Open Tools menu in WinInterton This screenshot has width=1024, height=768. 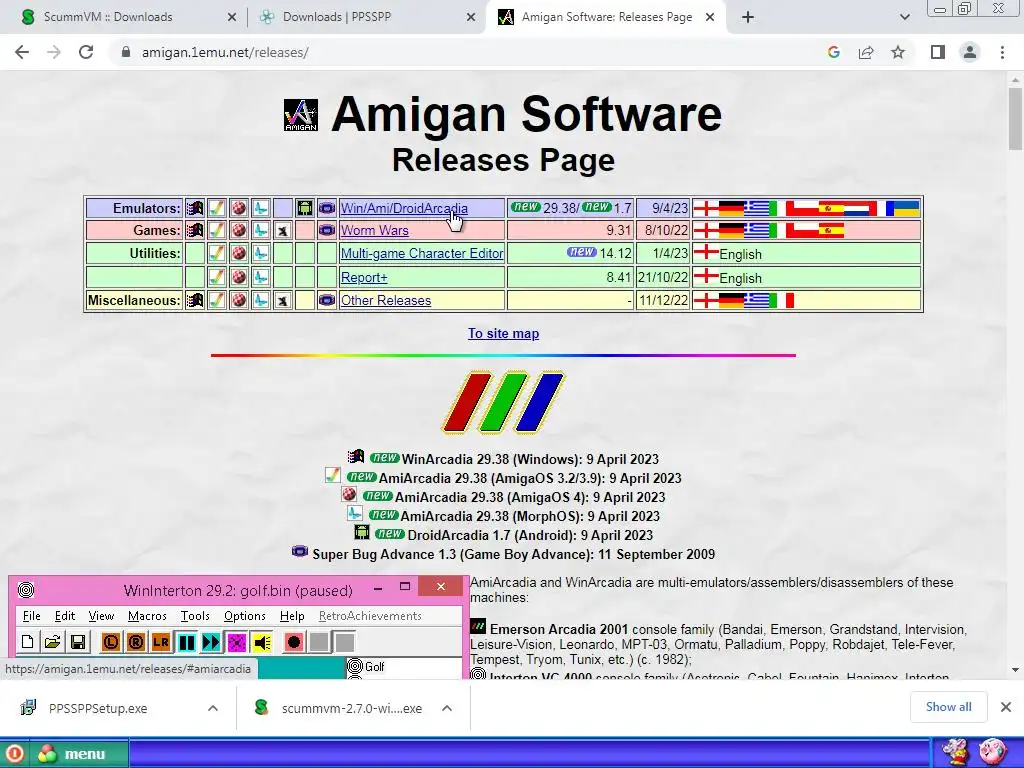pyautogui.click(x=195, y=616)
